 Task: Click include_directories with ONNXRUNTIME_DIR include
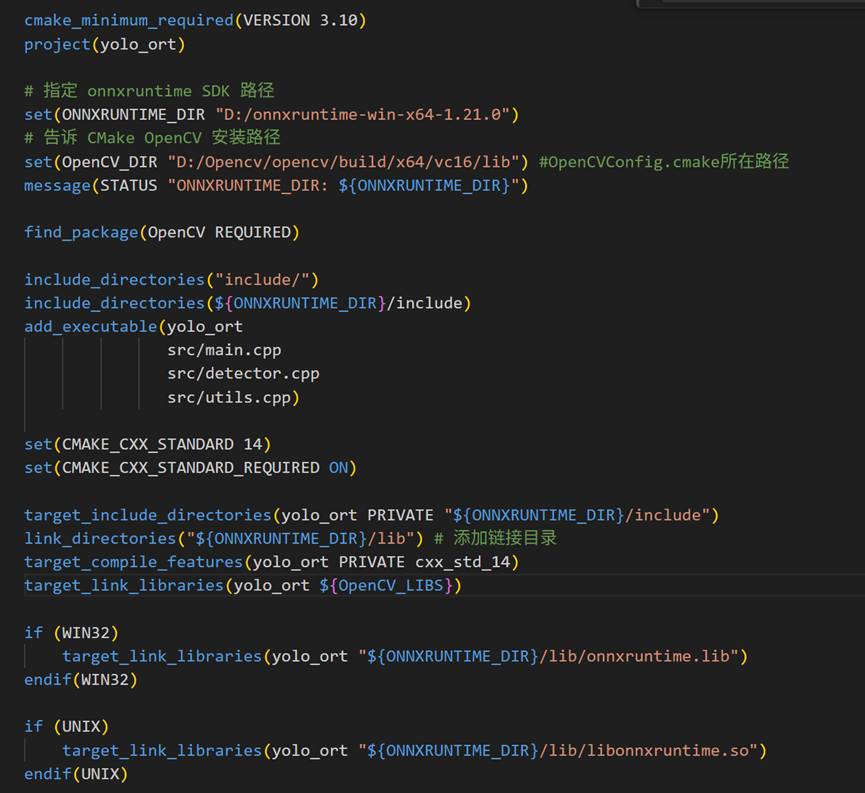pyautogui.click(x=247, y=303)
